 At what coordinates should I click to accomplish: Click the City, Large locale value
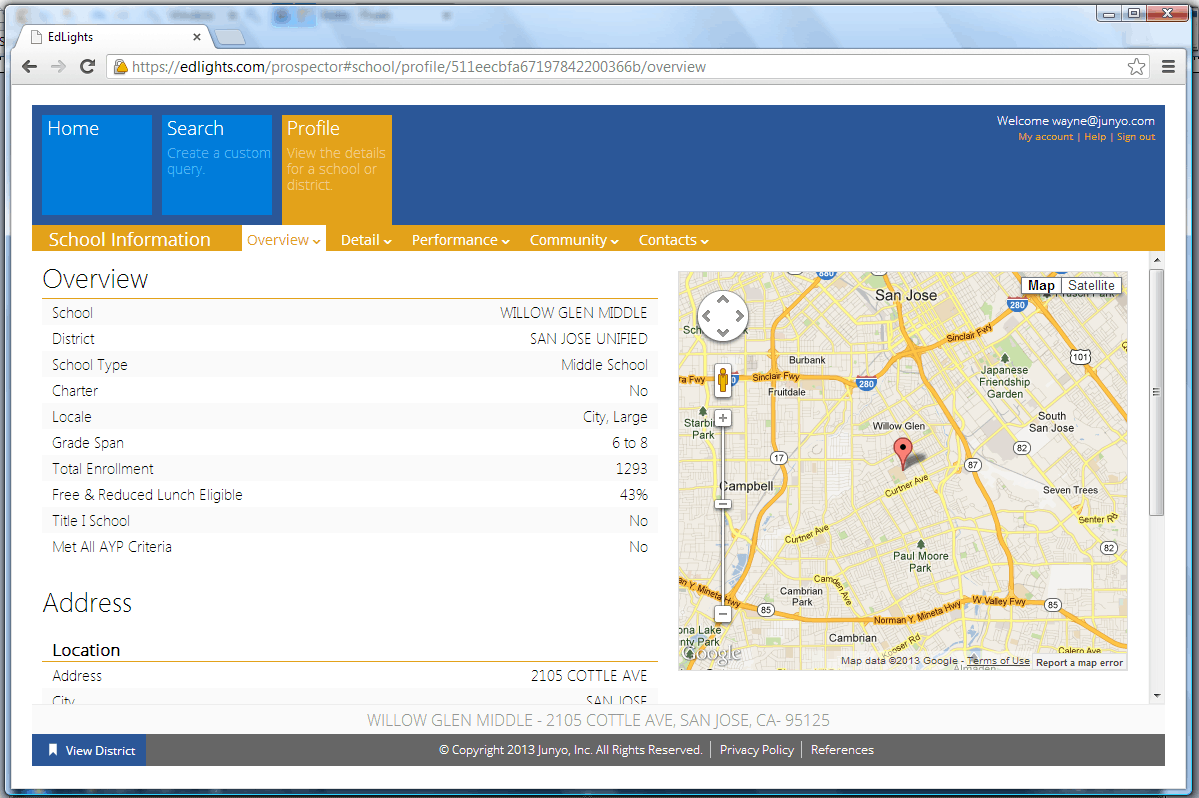[615, 417]
